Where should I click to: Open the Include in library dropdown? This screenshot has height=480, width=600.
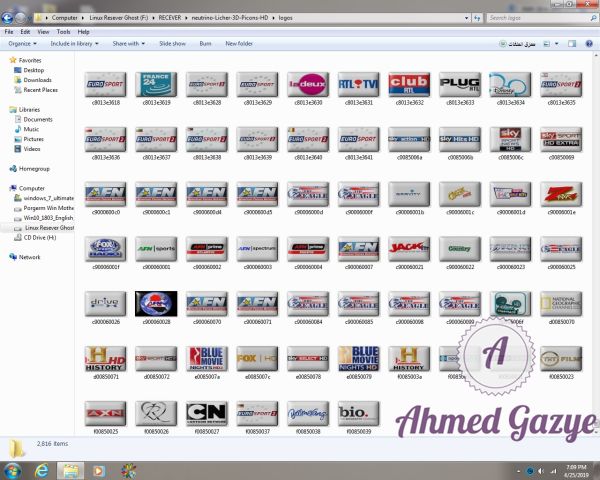coord(74,44)
